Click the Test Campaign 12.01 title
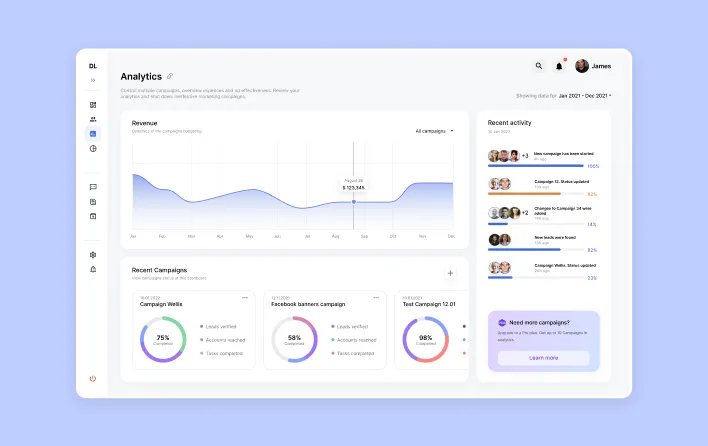 (429, 304)
